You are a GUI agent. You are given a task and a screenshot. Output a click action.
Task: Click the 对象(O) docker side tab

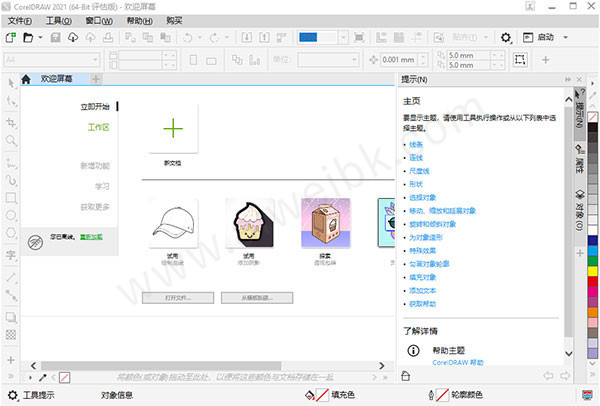tap(580, 210)
